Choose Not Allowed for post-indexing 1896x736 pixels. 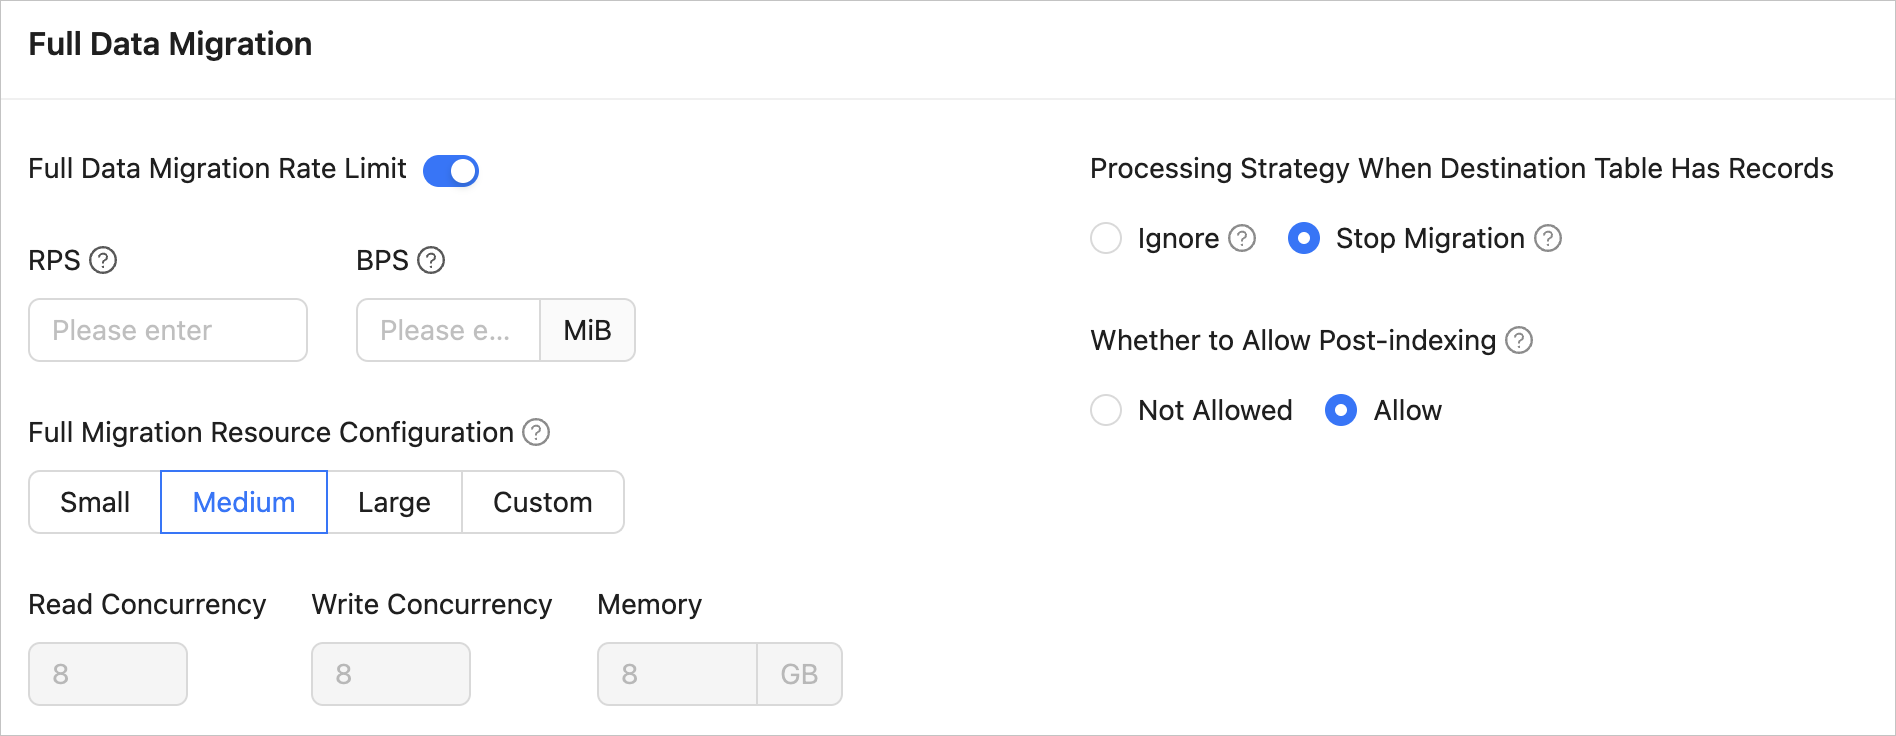tap(1106, 410)
